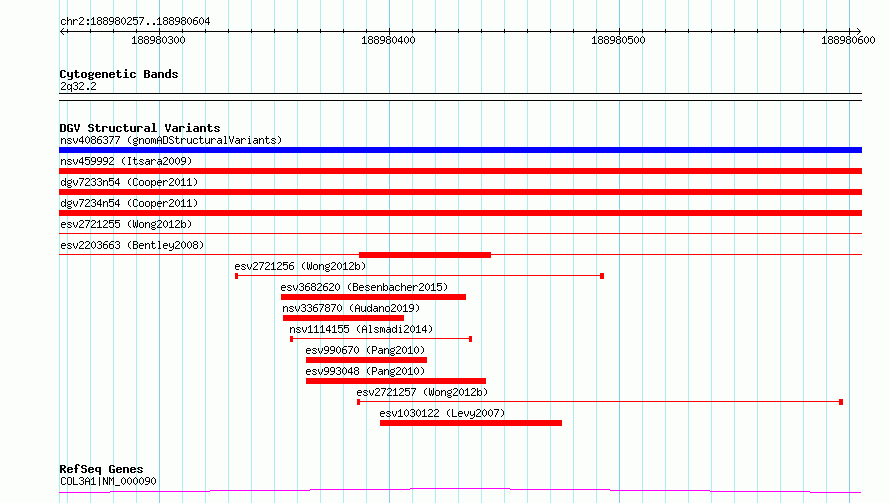Viewport: 890px width, 503px height.
Task: Click the nsv1114155 right endpoint marker
Action: (471, 339)
